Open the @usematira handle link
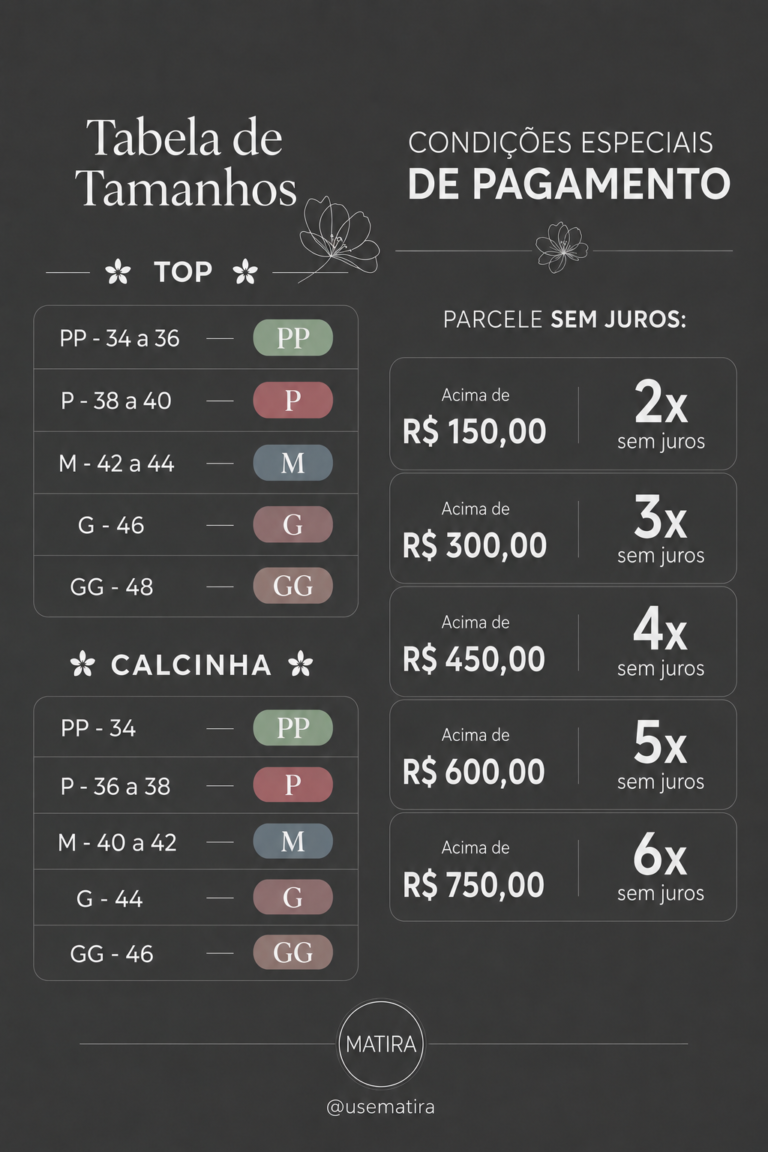The width and height of the screenshot is (768, 1152). 381,1106
